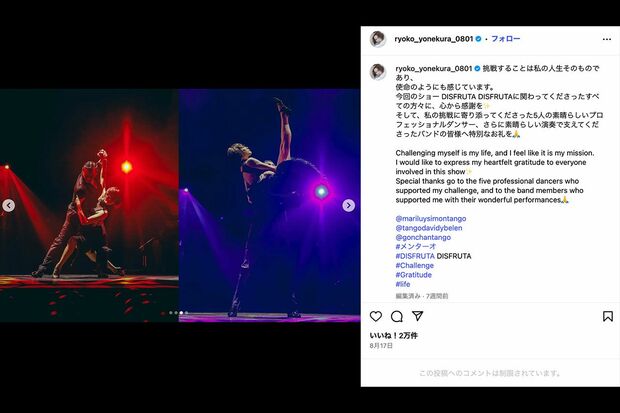Open the three-dot more options menu
The width and height of the screenshot is (620, 413).
607,39
